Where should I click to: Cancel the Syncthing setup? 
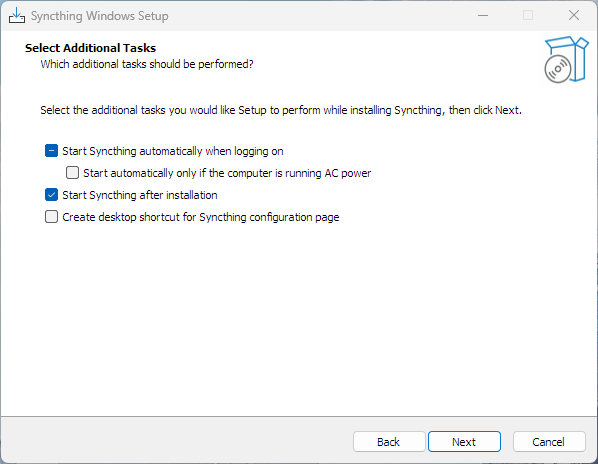(549, 442)
